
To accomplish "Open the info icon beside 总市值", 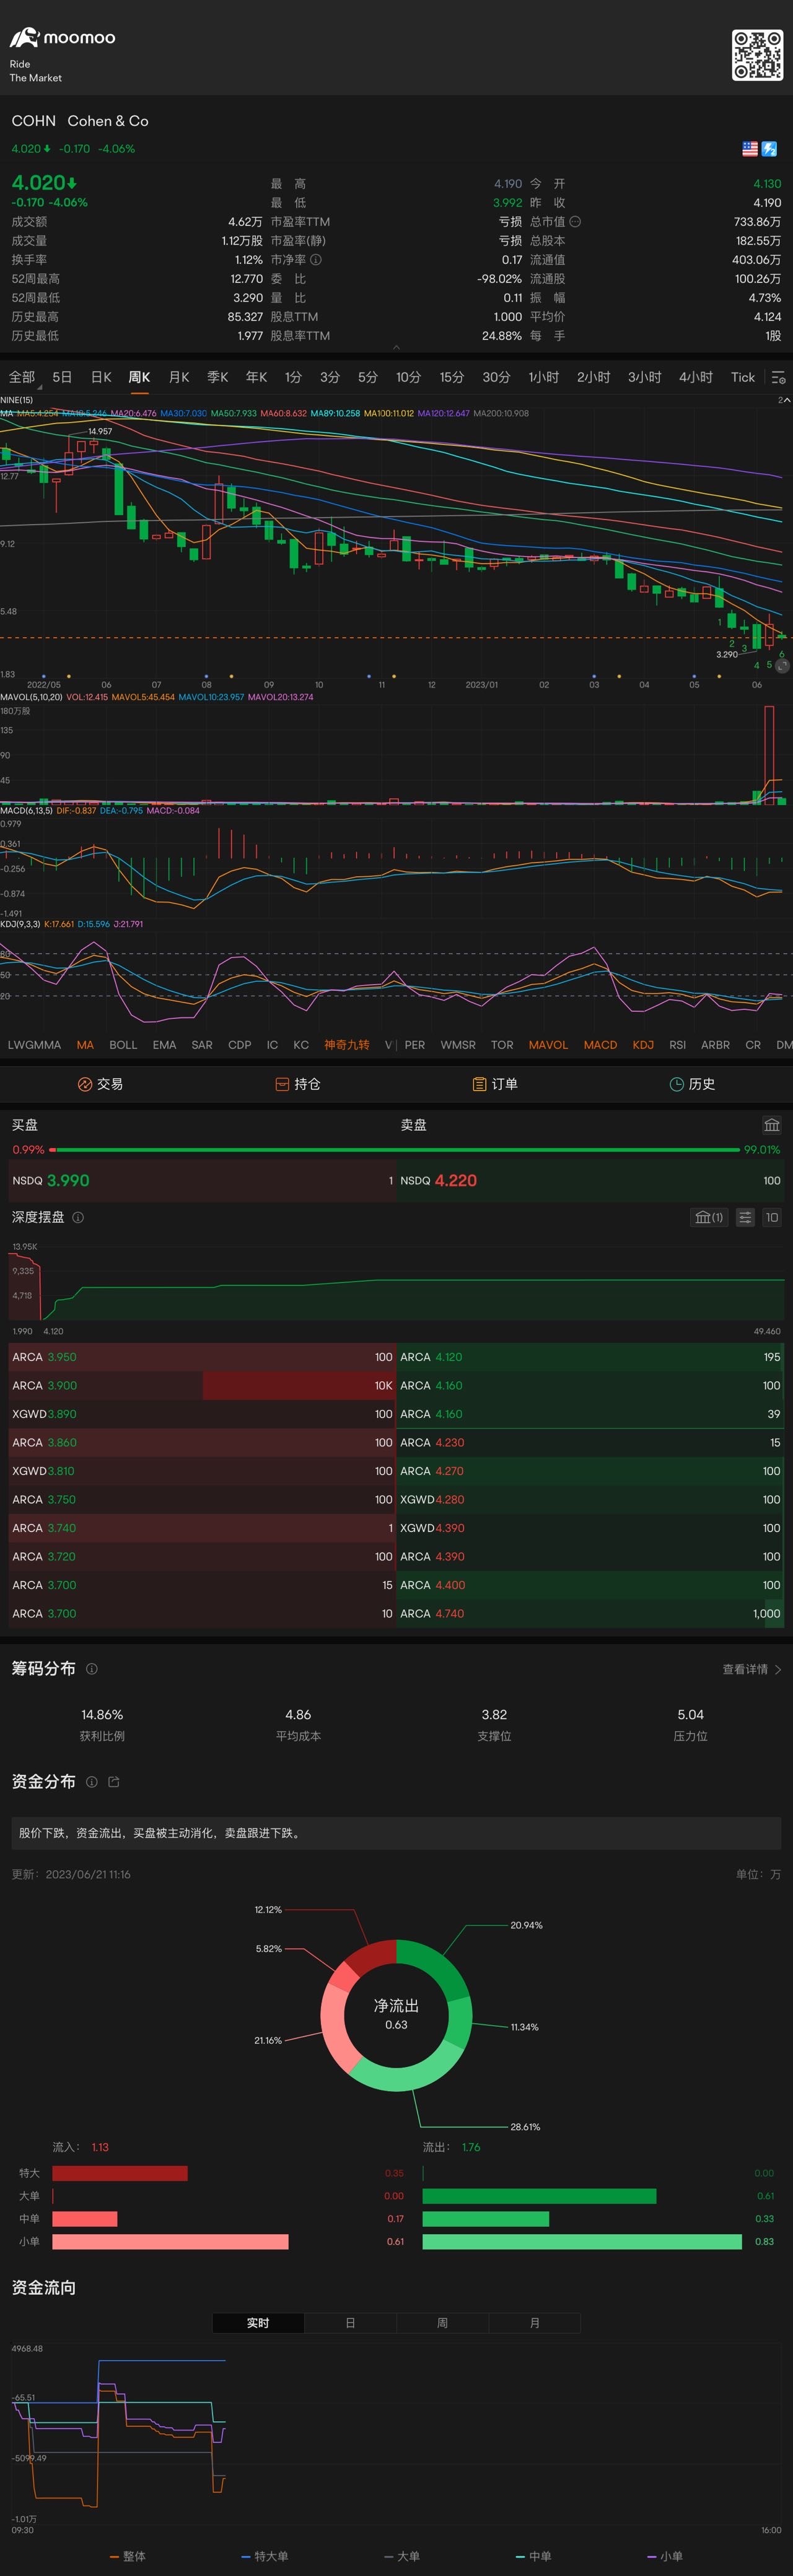I will click(575, 222).
